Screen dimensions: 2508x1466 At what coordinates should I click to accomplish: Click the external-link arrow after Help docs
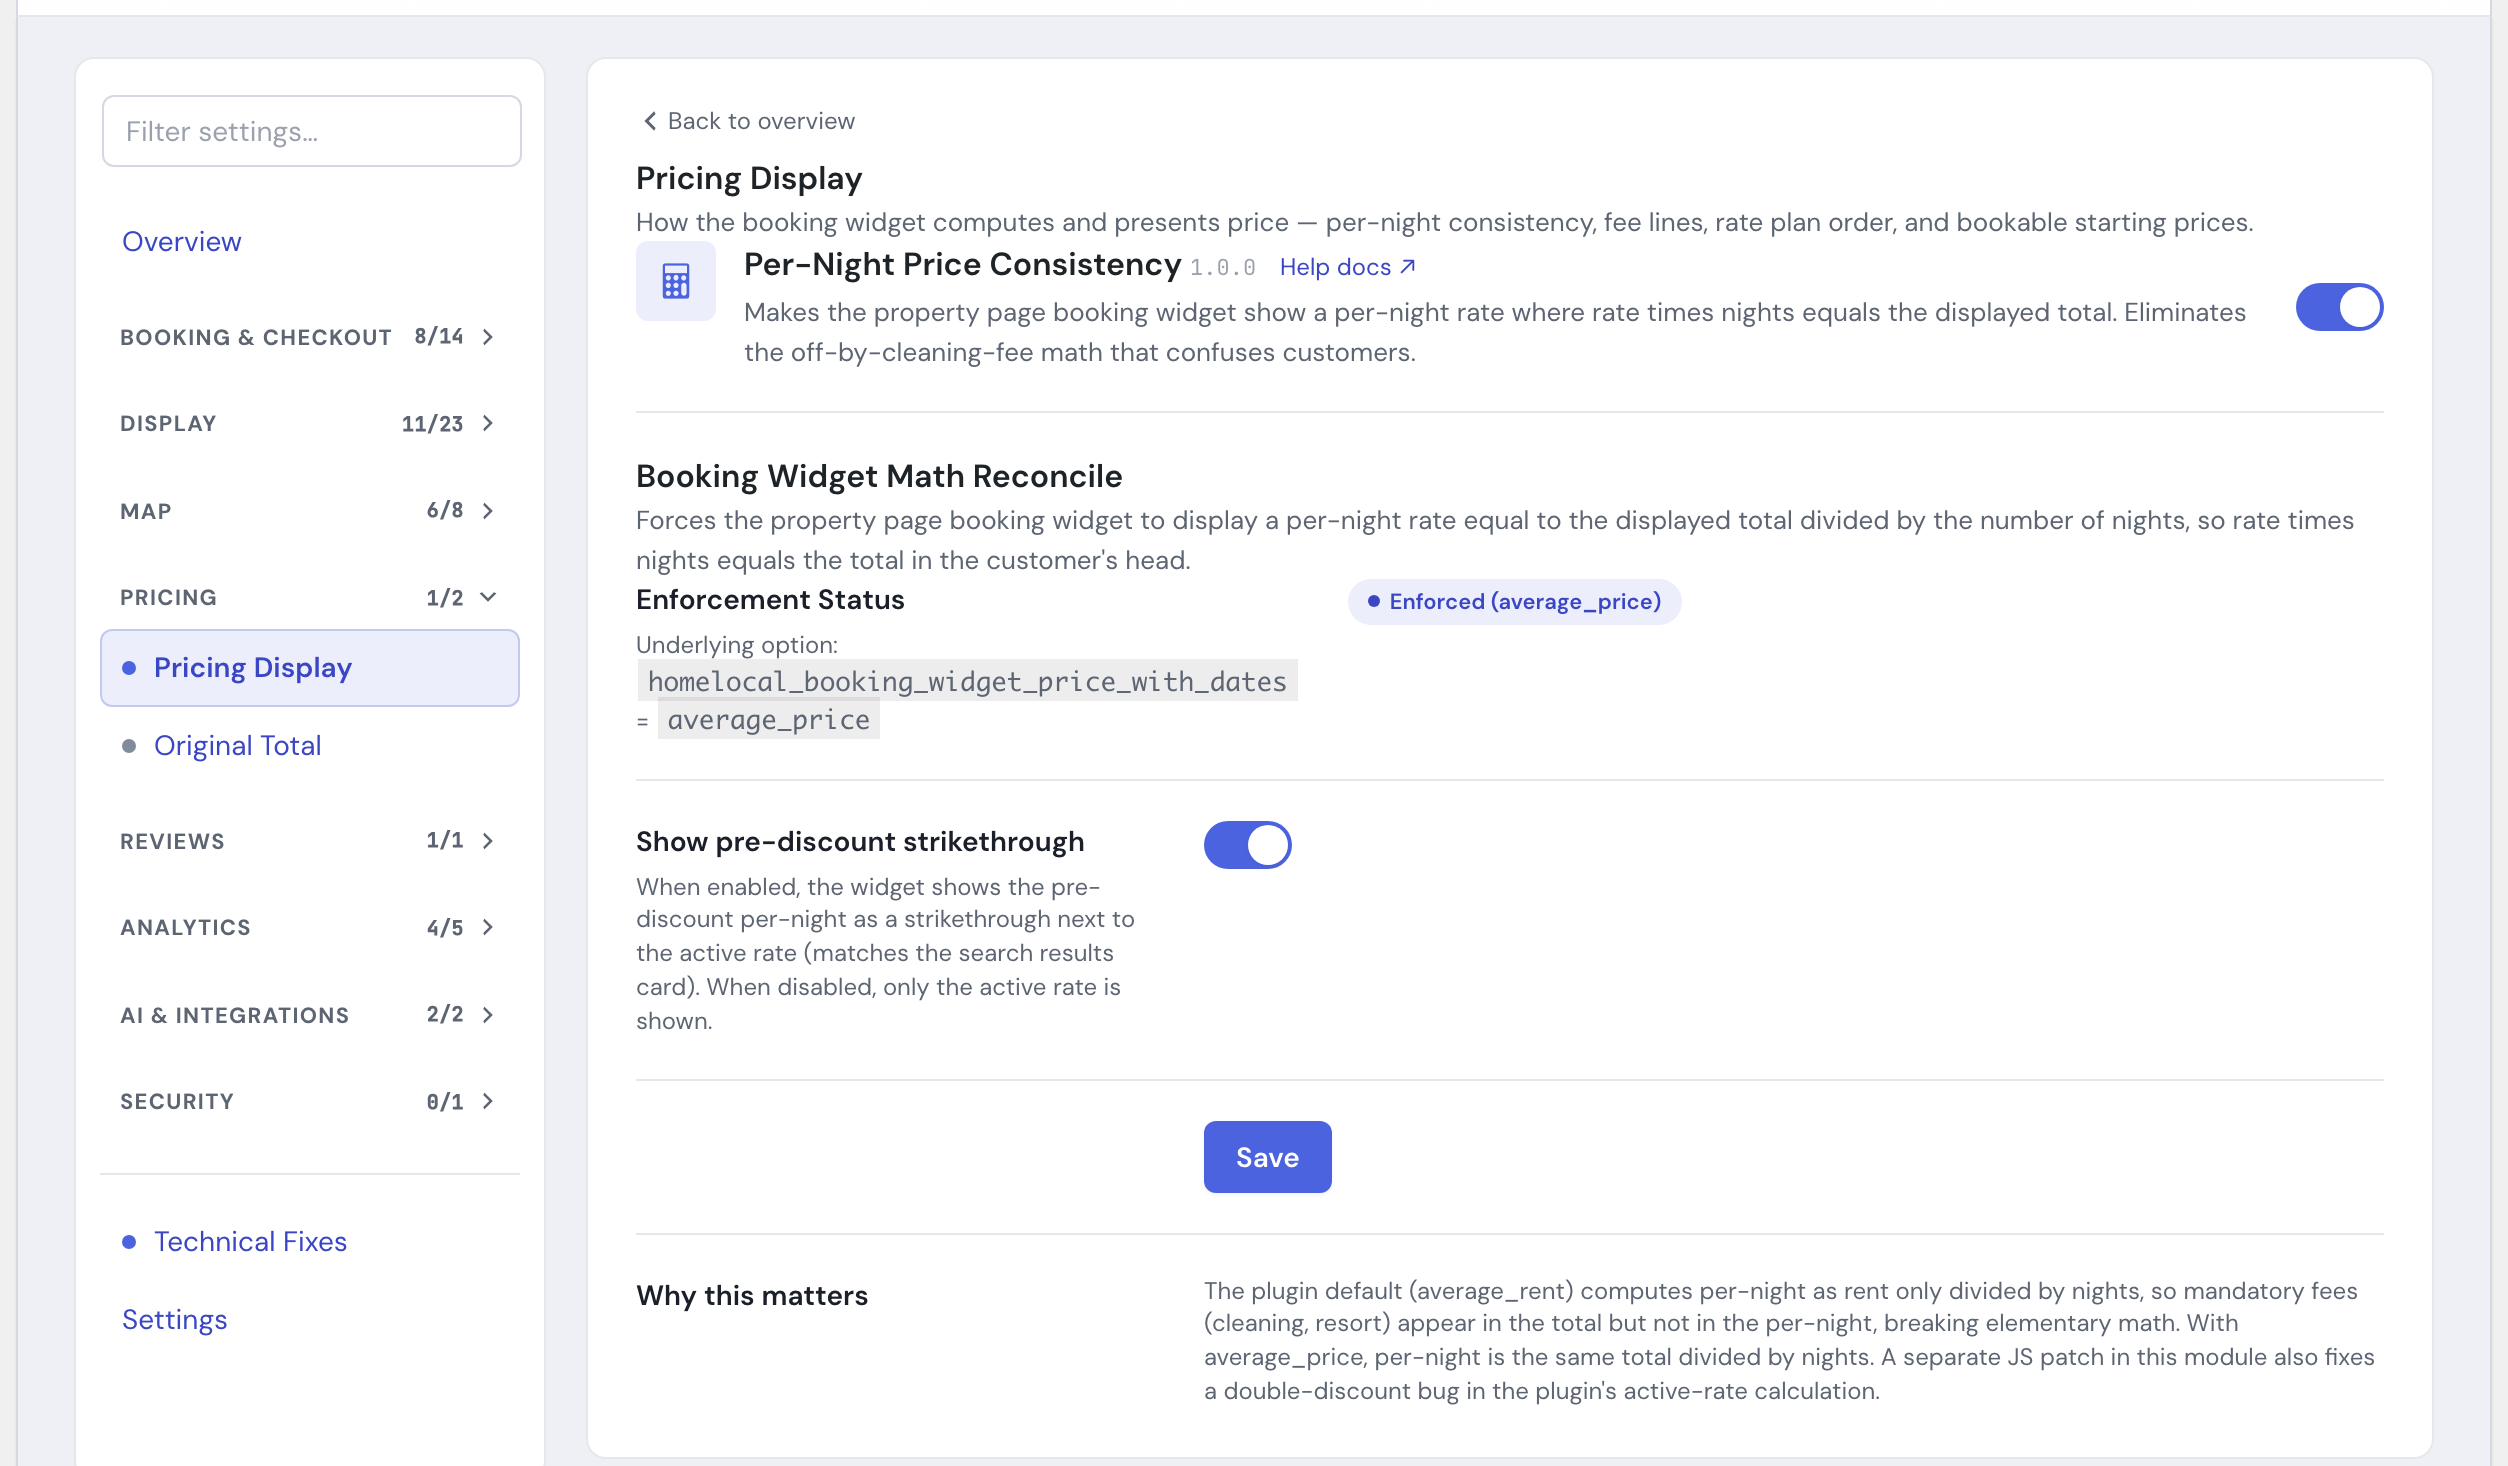tap(1408, 266)
